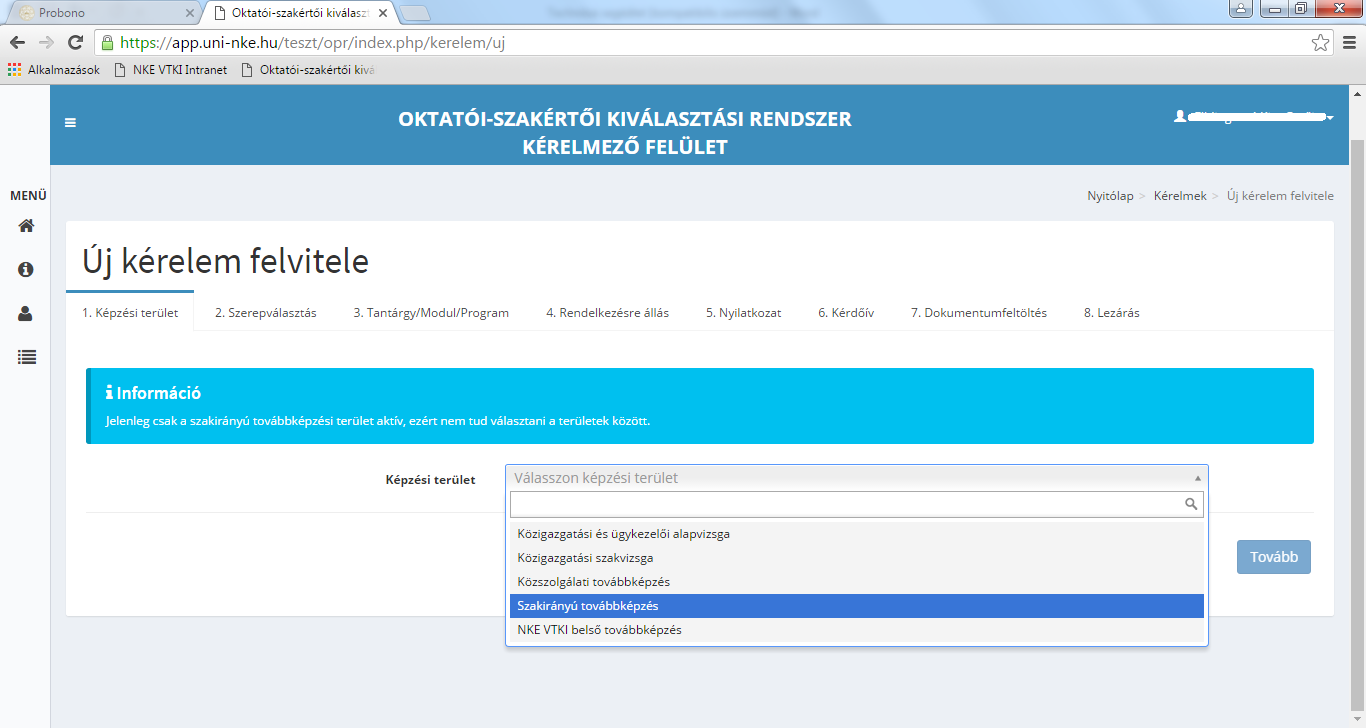Choose Közigazgatási és ügykezelői alapvizsga option
The image size is (1366, 728).
click(x=857, y=534)
